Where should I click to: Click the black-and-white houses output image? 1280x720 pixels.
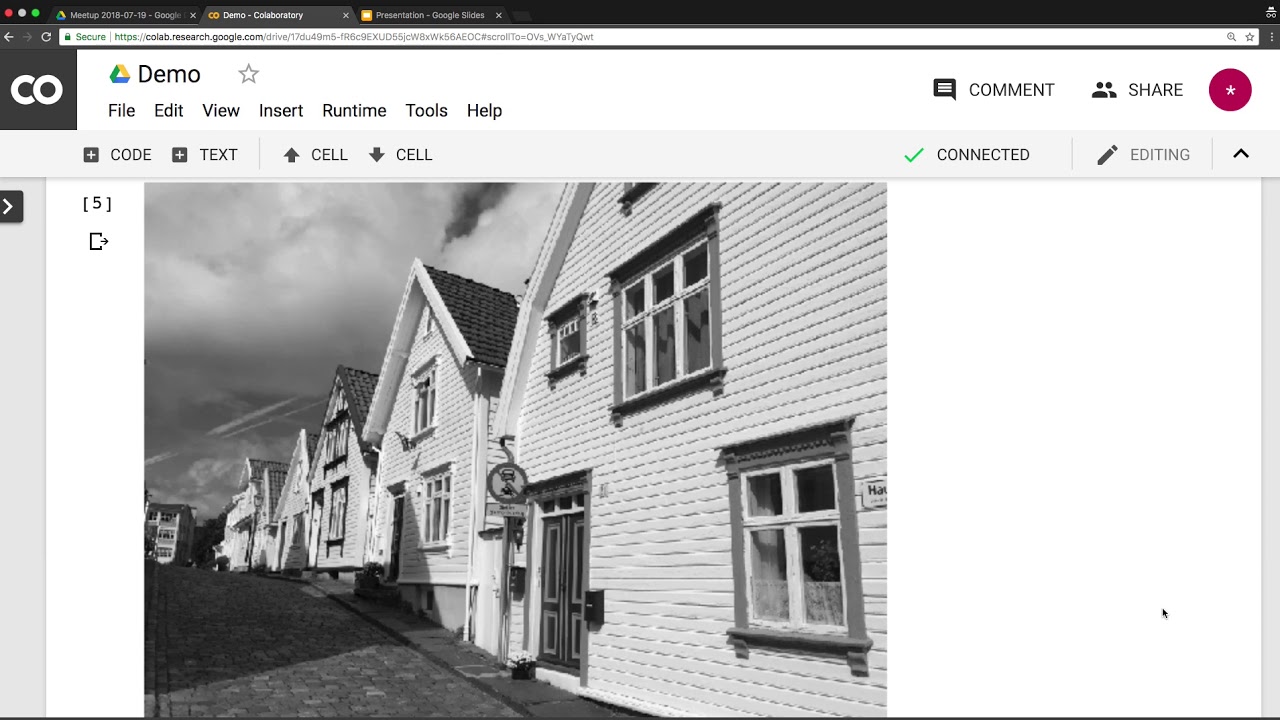(x=515, y=450)
